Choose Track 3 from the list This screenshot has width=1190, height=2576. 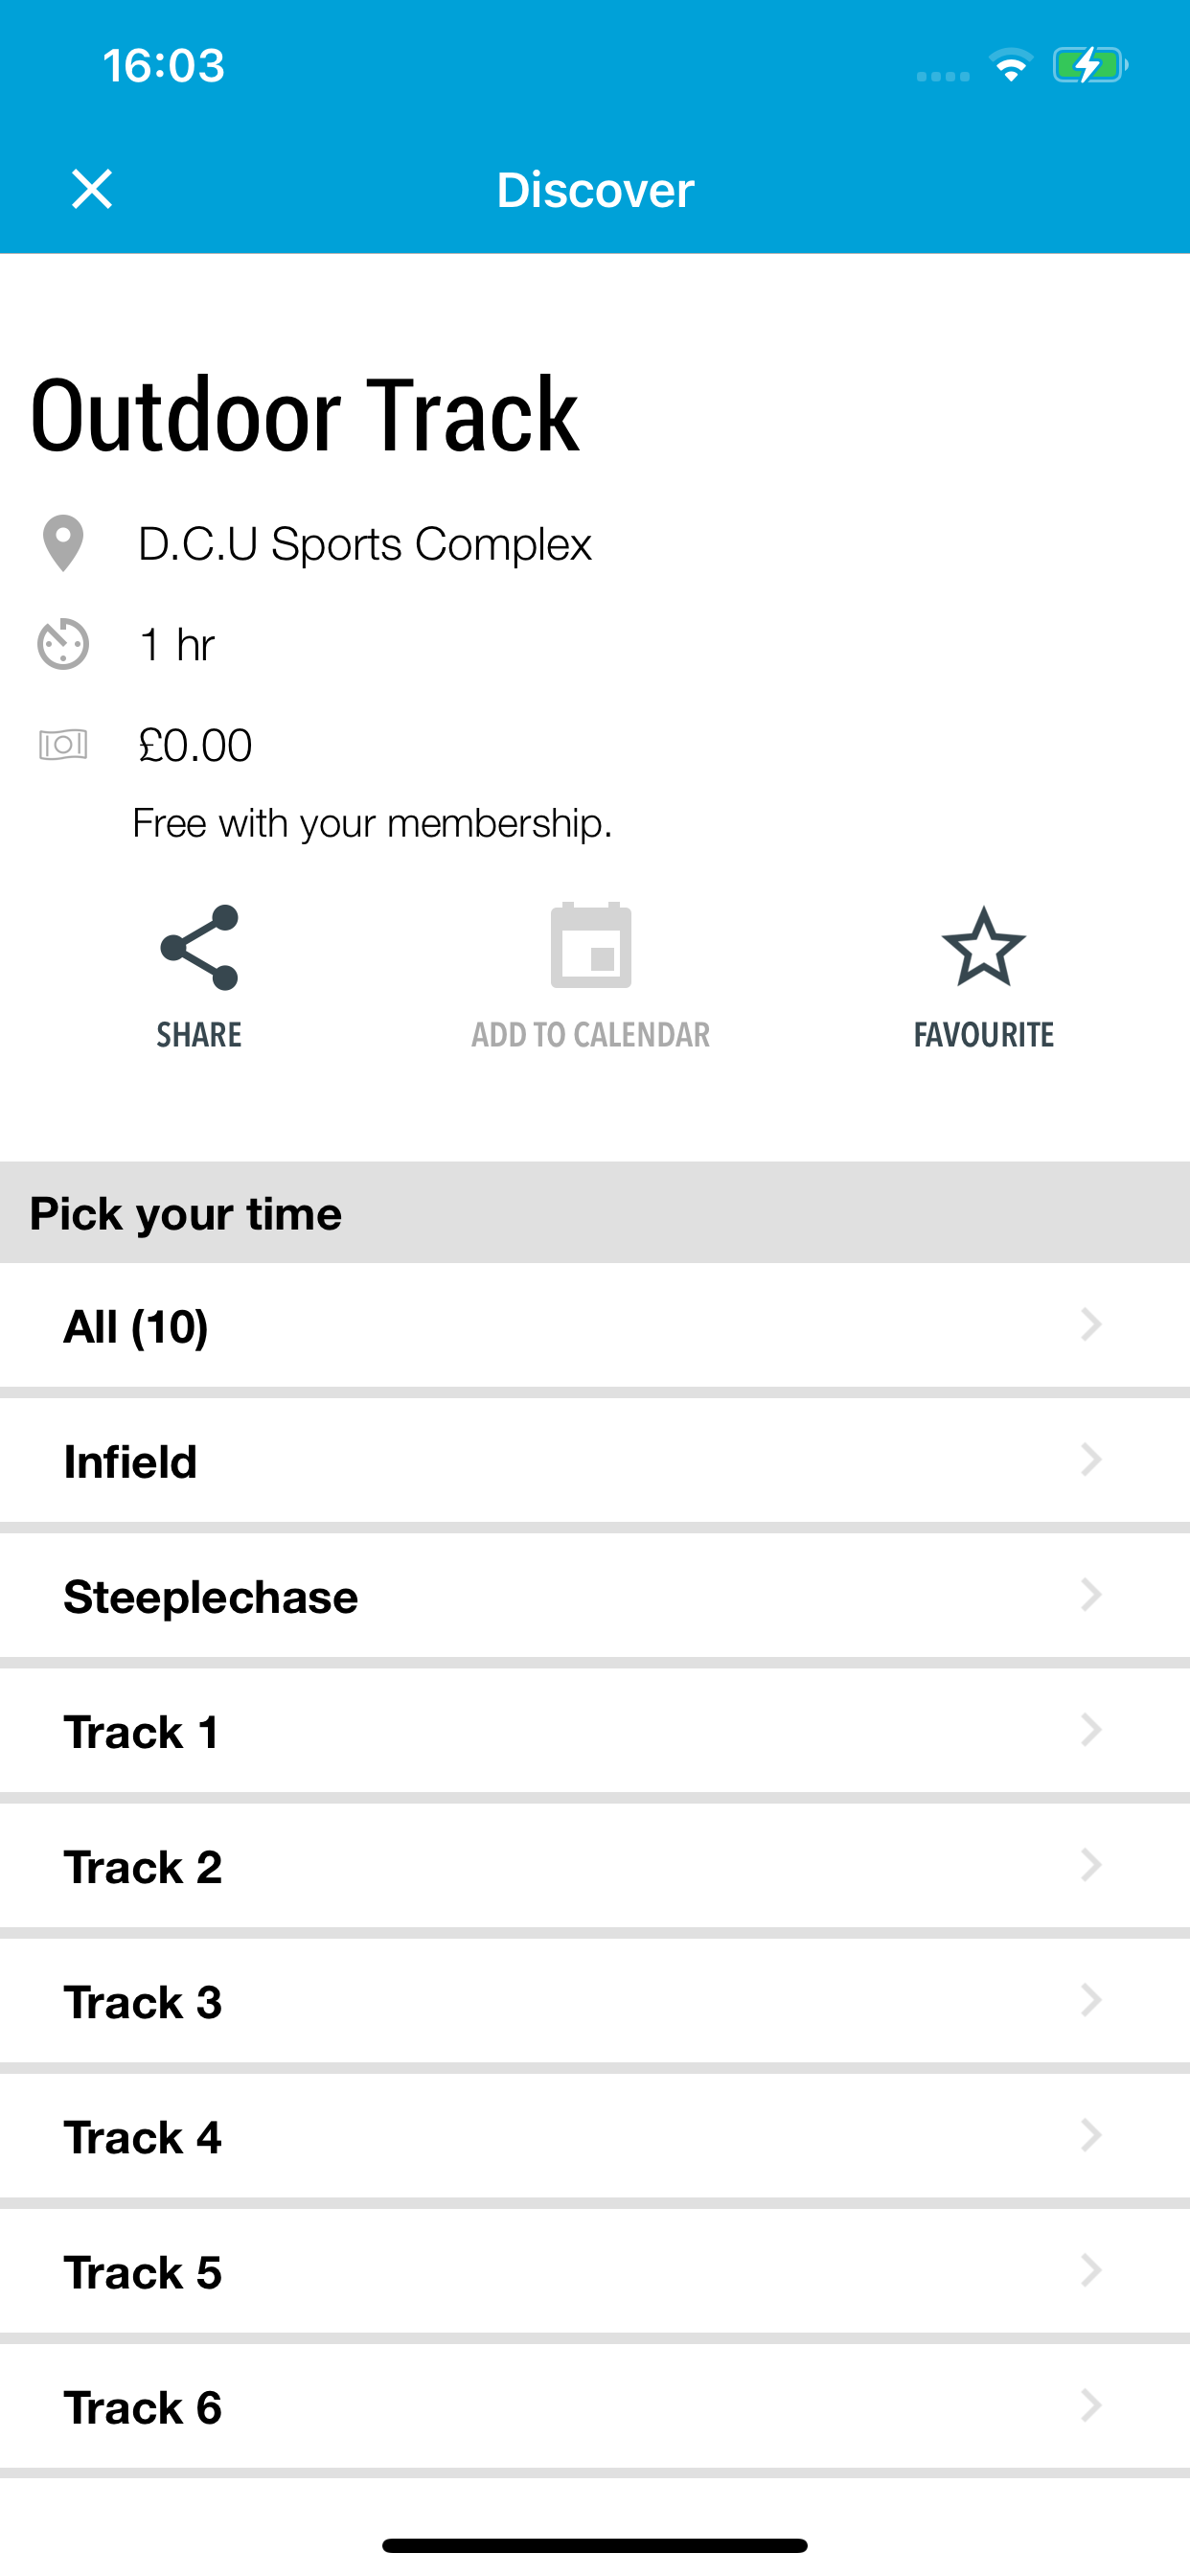coord(595,2002)
